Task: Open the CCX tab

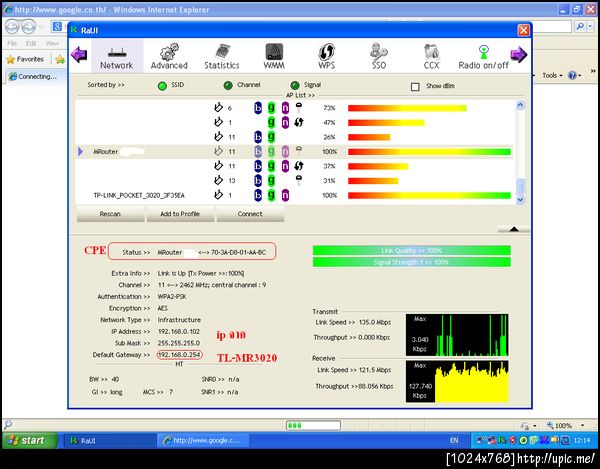Action: click(431, 56)
